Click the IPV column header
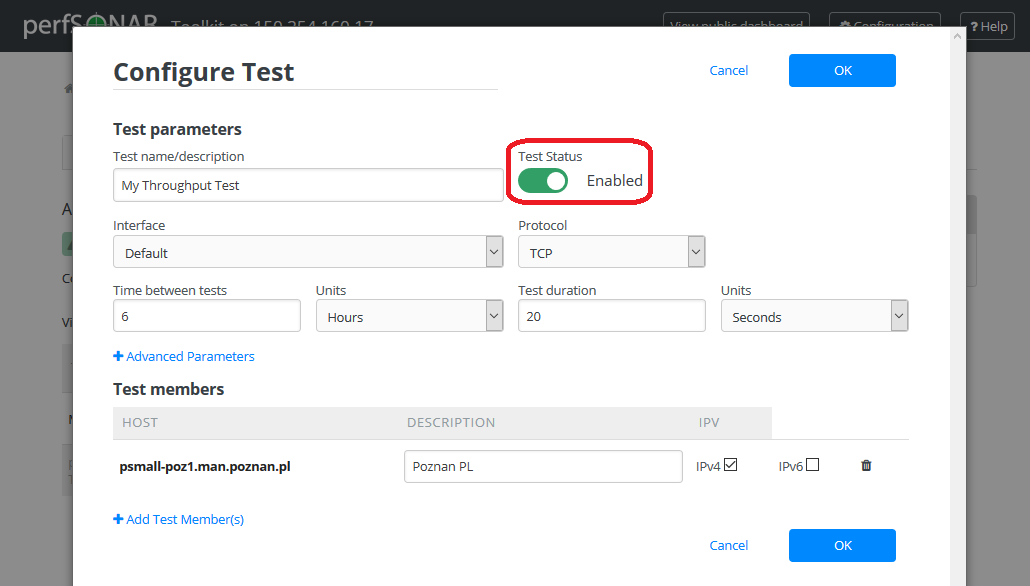The image size is (1030, 586). pos(709,422)
